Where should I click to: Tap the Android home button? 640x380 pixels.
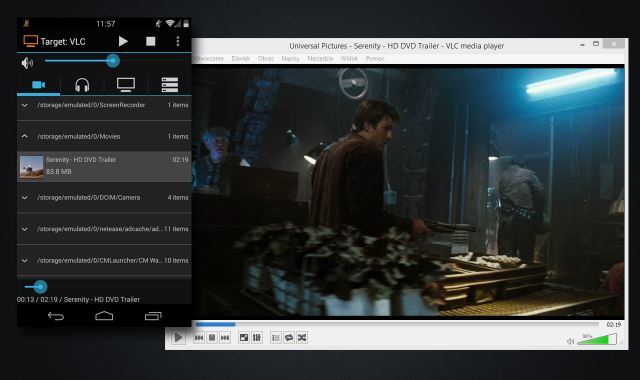pos(104,316)
